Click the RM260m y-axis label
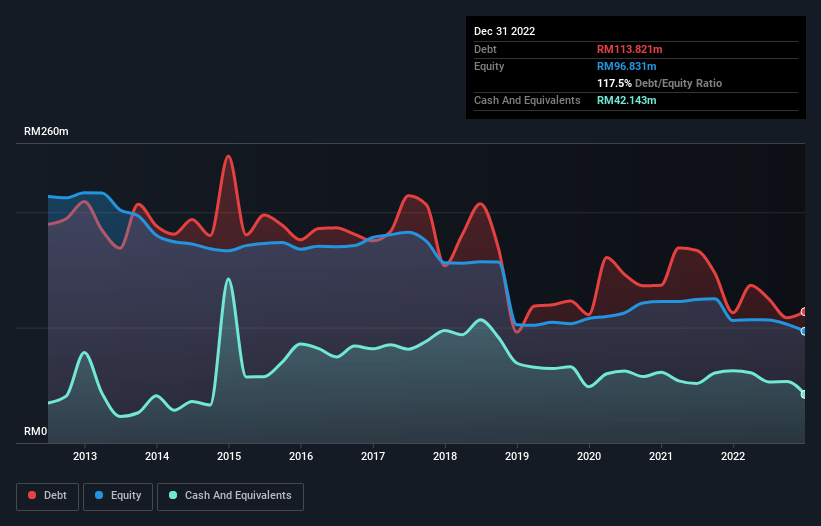This screenshot has width=821, height=526. coord(46,131)
